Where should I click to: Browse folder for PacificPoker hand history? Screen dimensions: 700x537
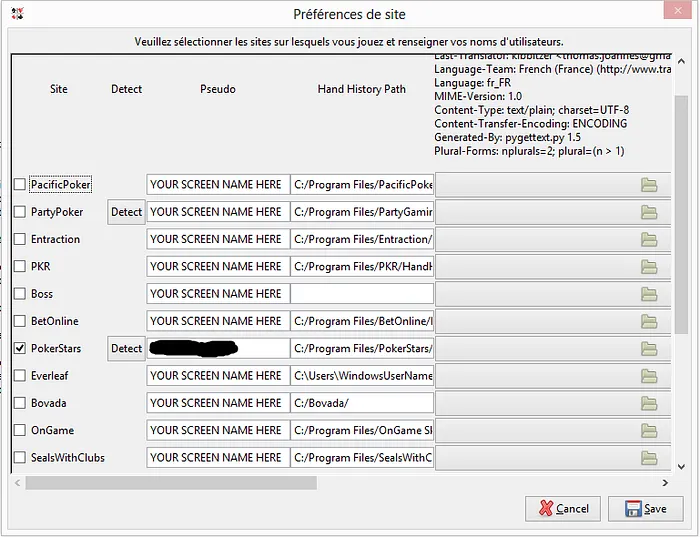[553, 185]
